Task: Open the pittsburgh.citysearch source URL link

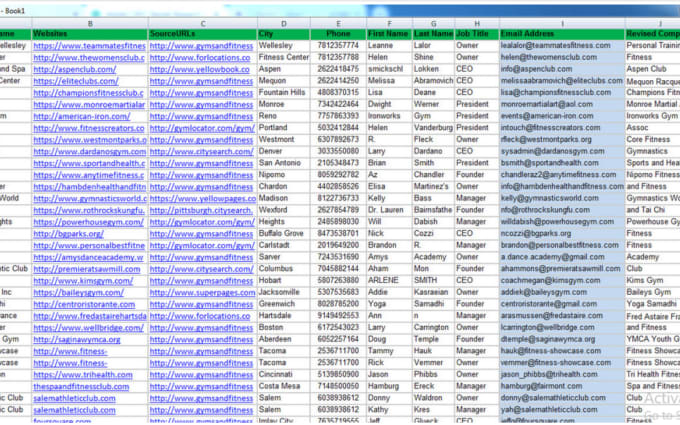Action: pyautogui.click(x=201, y=210)
